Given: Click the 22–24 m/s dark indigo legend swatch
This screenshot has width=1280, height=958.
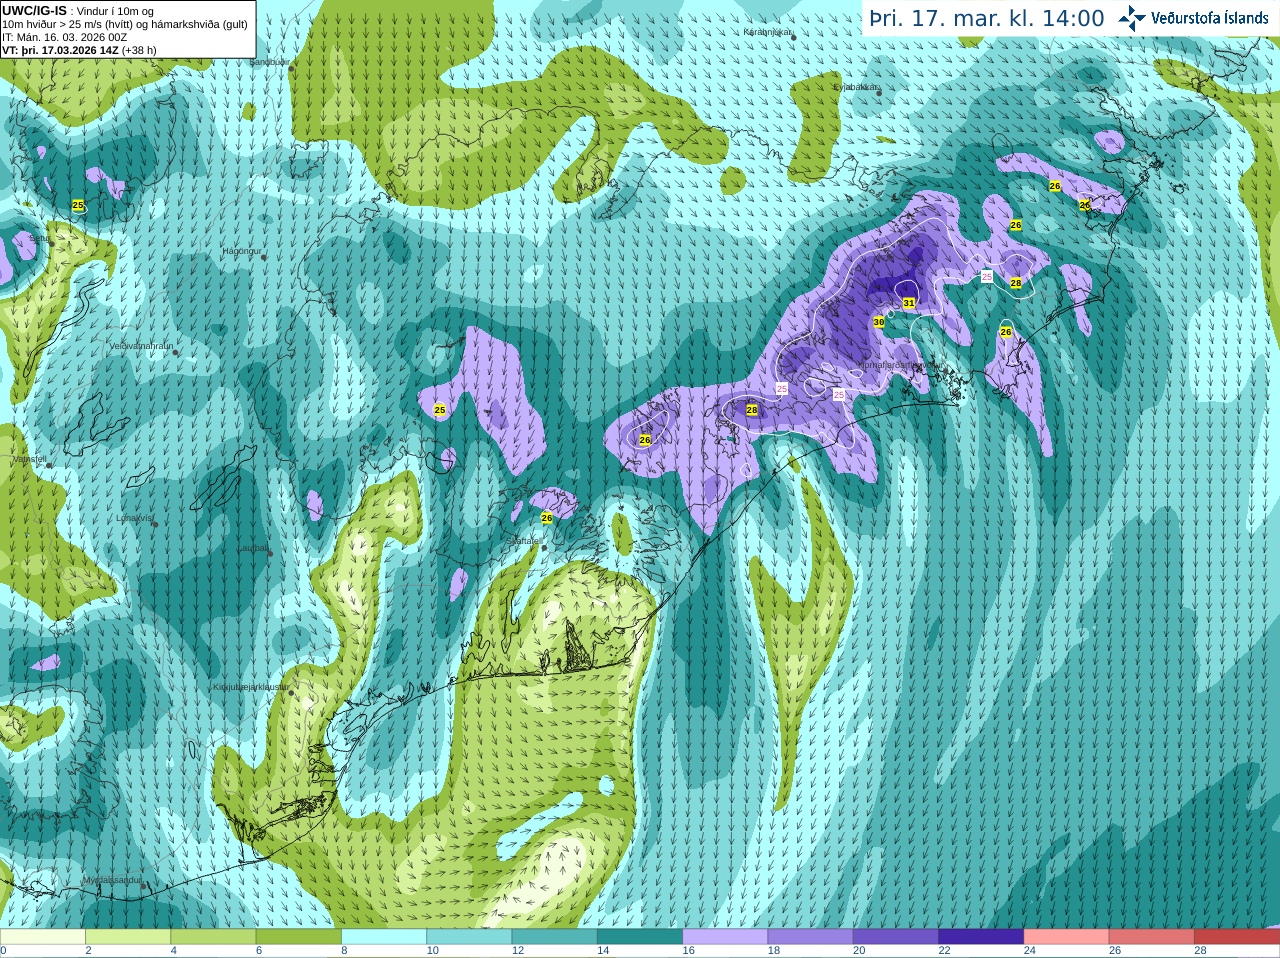Looking at the screenshot, I should click(x=981, y=937).
